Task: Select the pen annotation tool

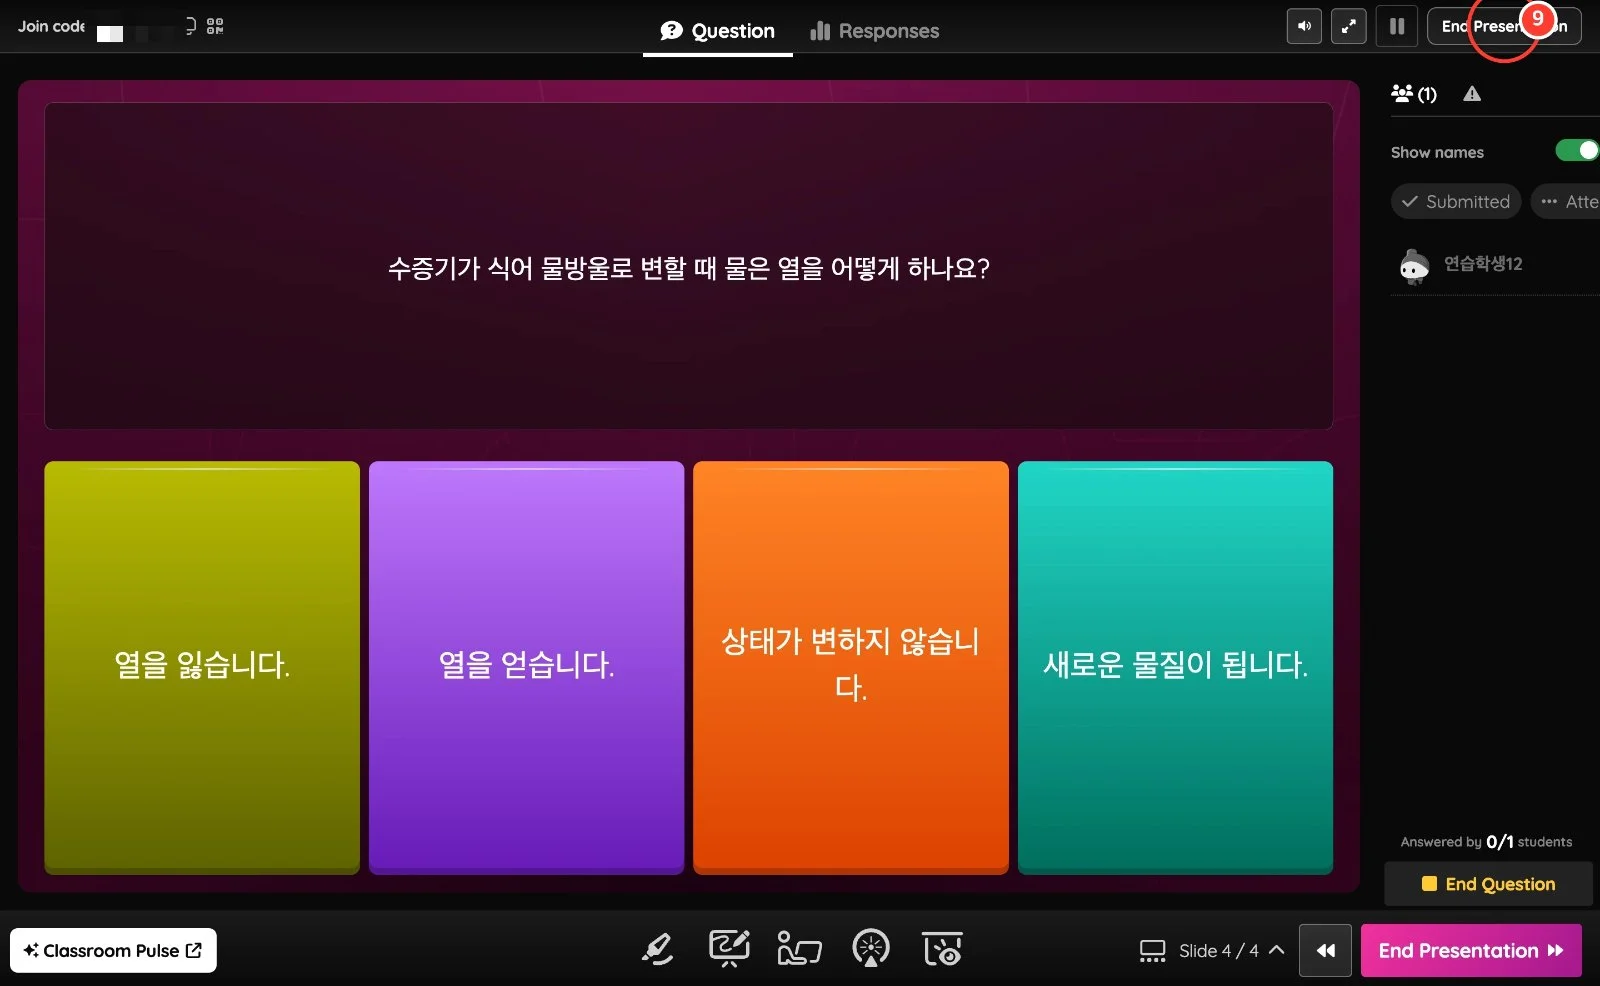Action: (657, 949)
